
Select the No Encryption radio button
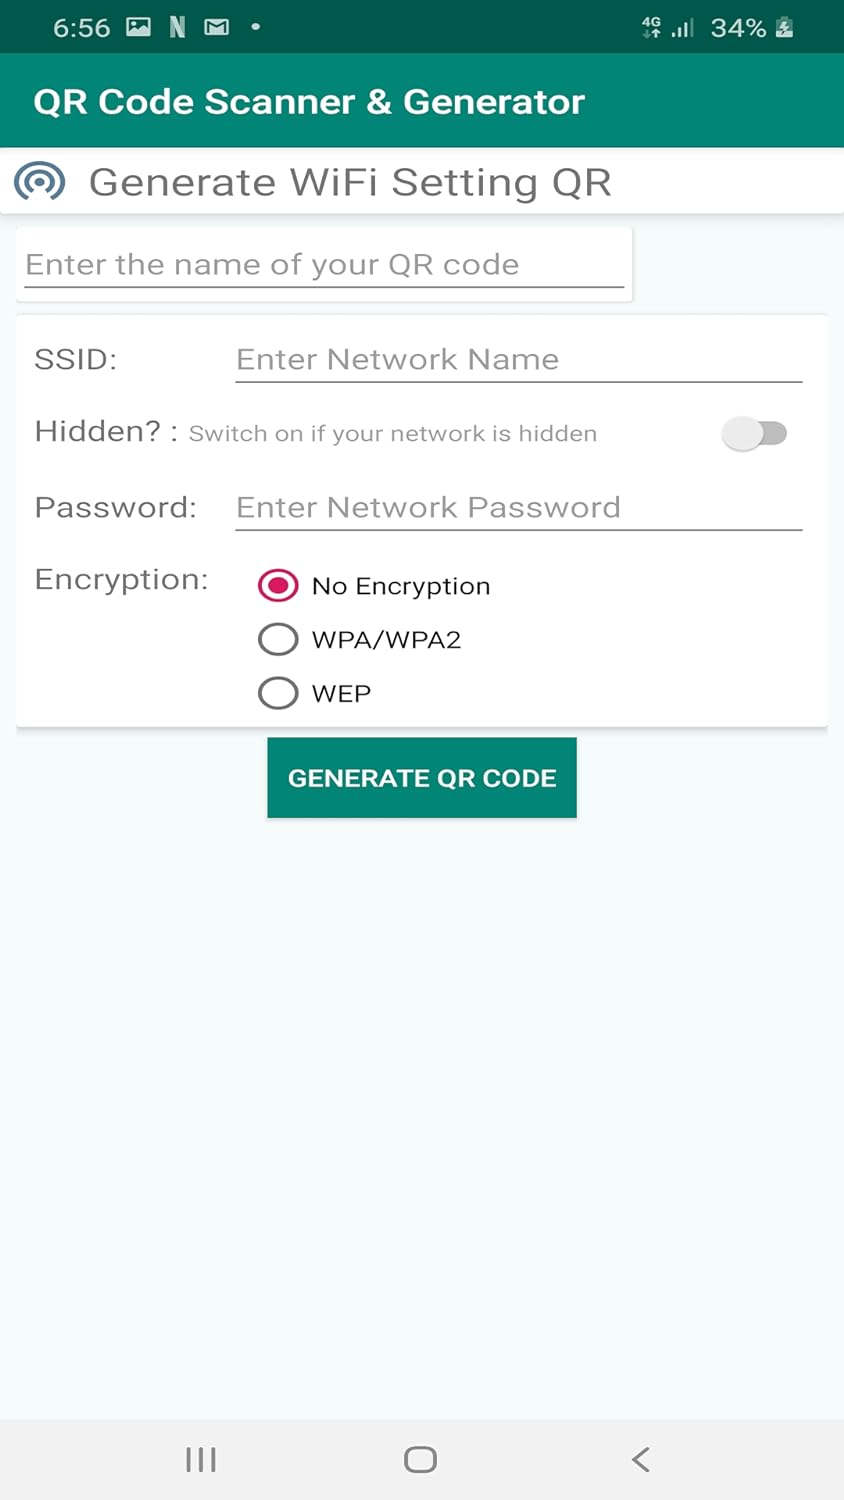point(278,585)
